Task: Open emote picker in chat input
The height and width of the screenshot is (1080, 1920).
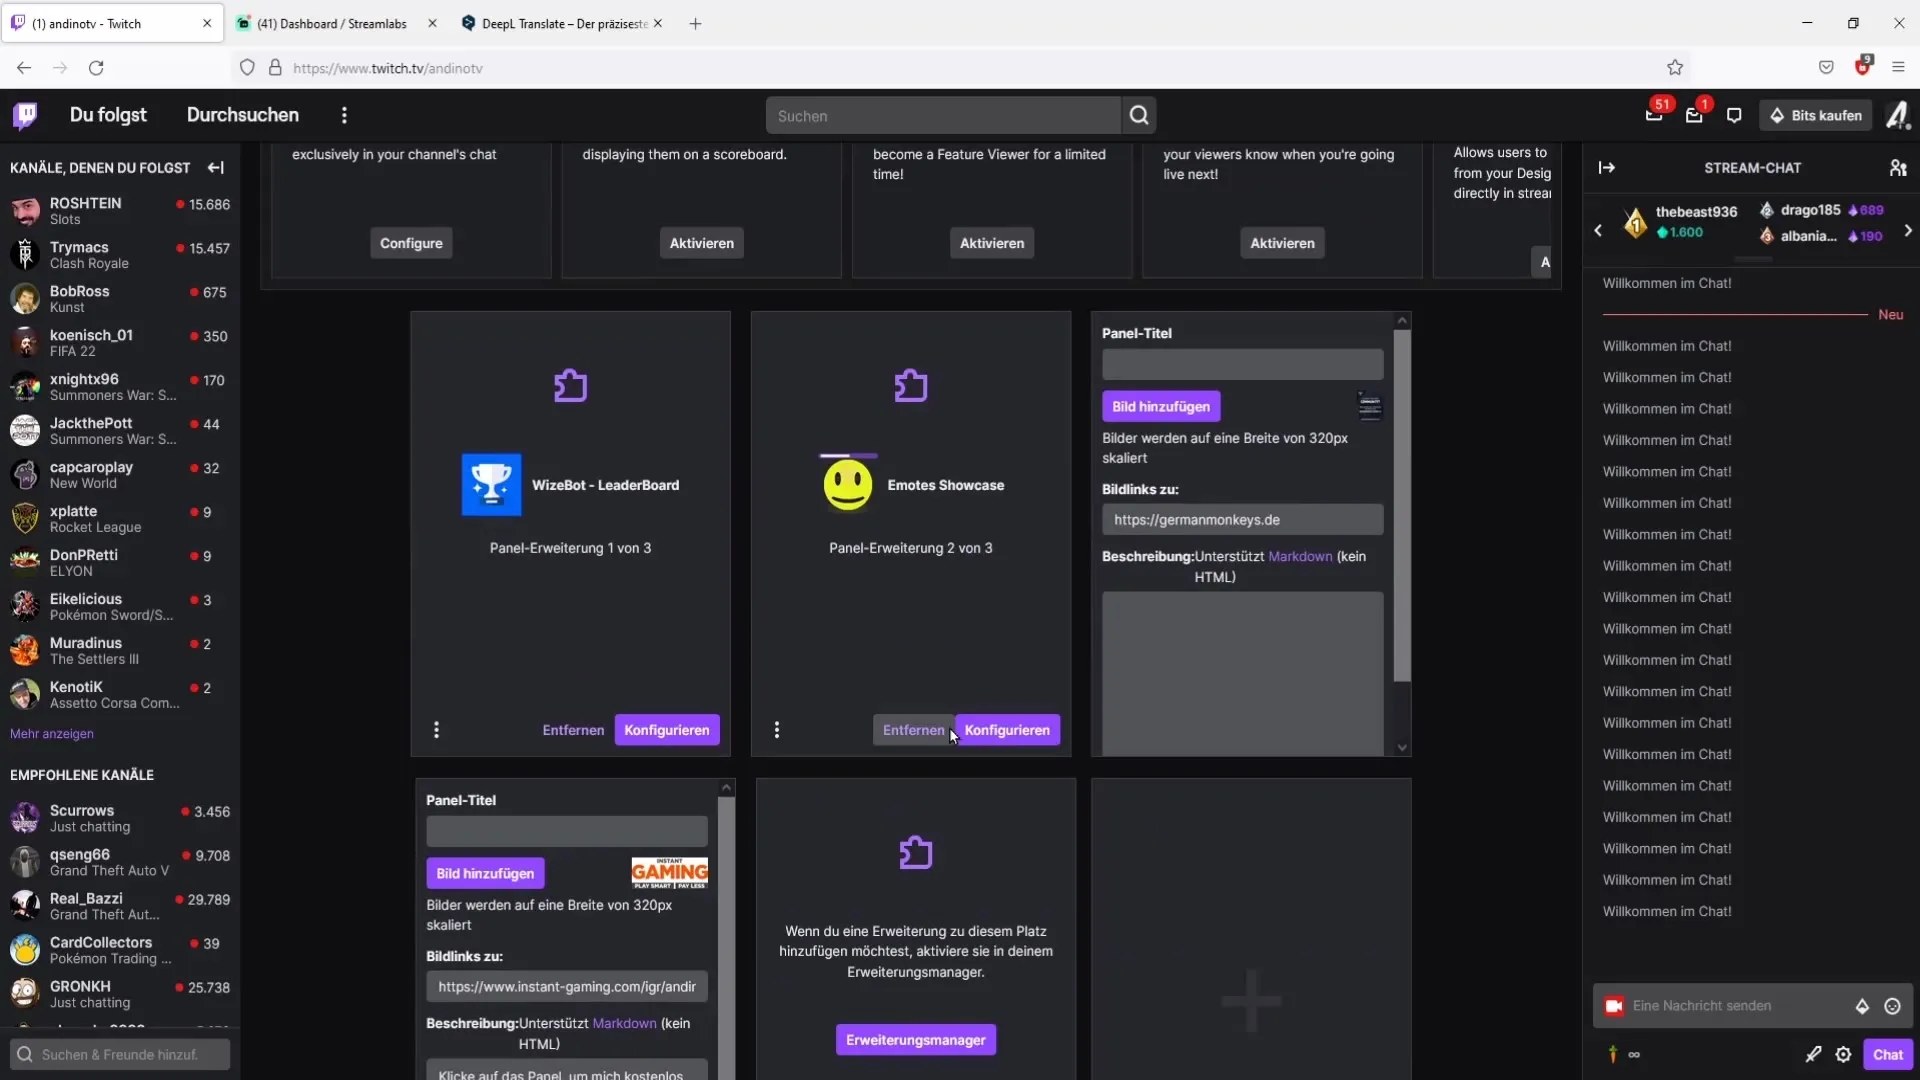Action: click(x=1892, y=1006)
